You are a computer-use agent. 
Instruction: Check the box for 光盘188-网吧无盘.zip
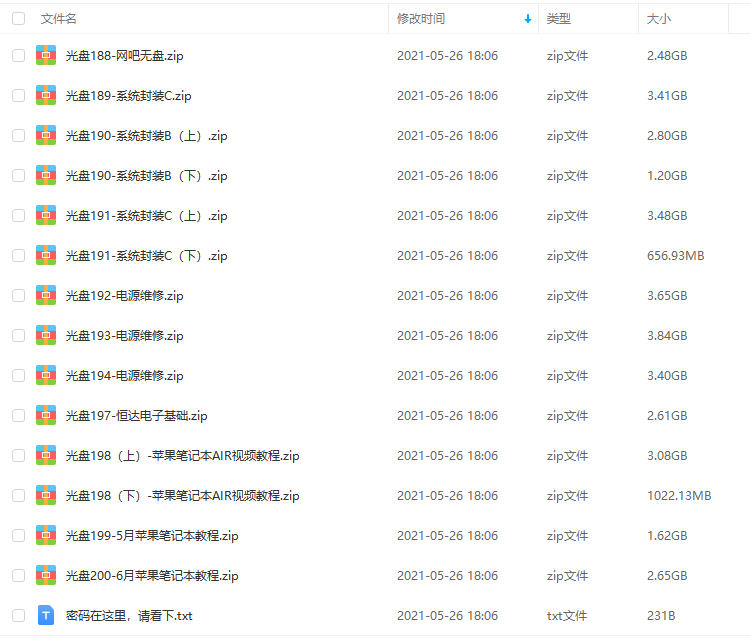(19, 55)
